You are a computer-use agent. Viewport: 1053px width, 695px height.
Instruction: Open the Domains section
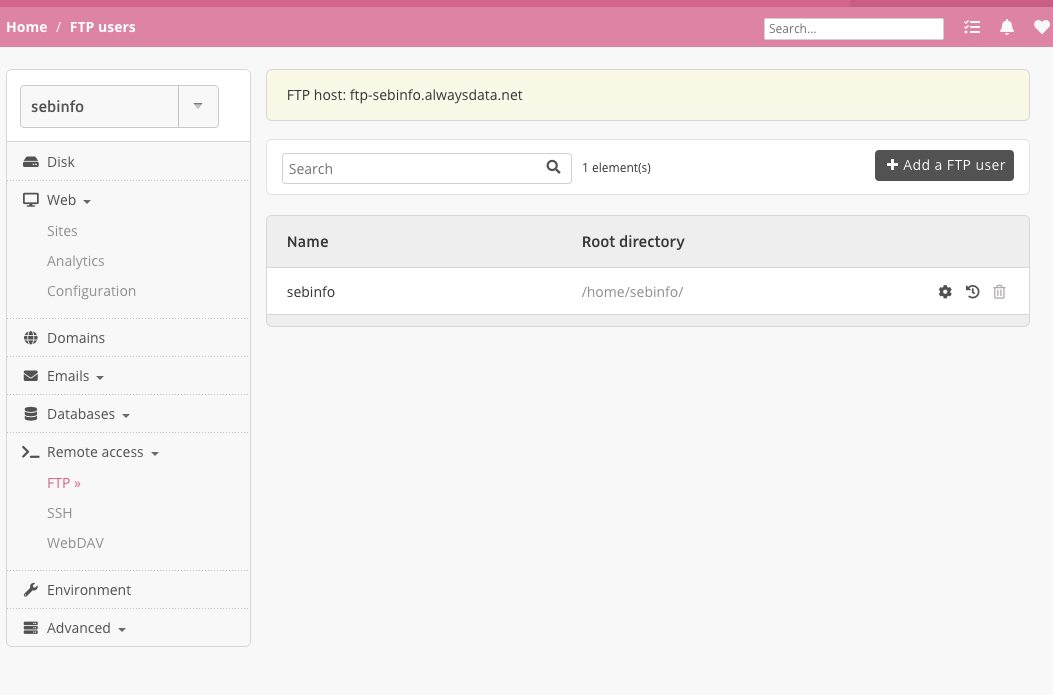point(76,338)
